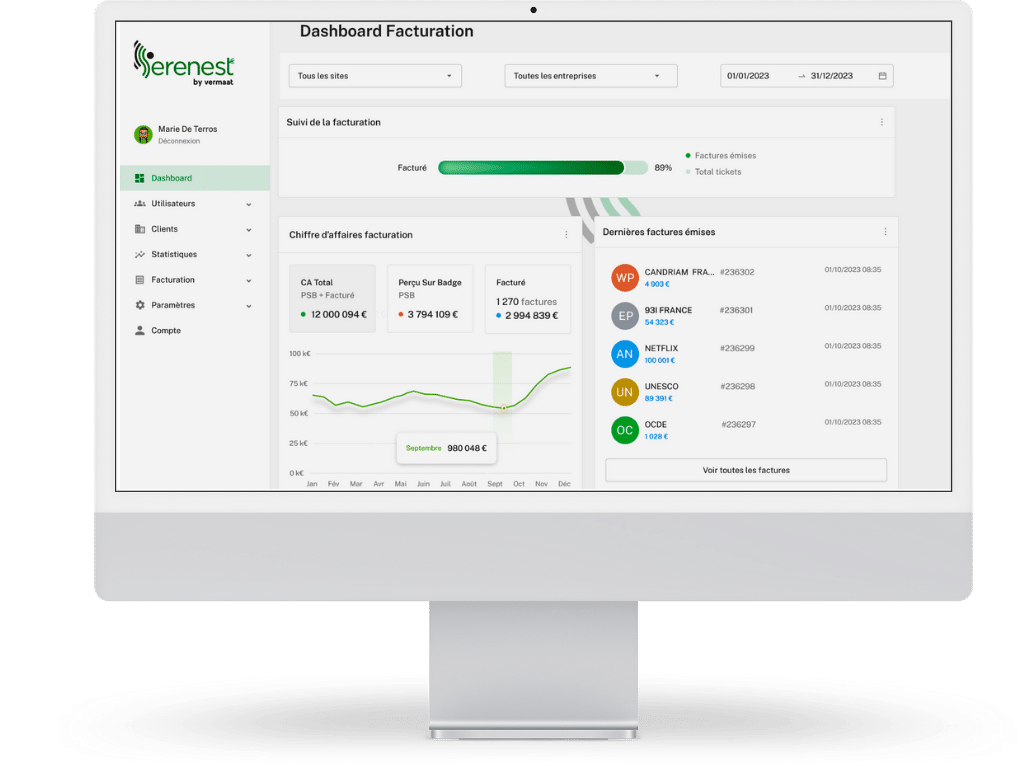Select the Dashboard icon in the sidebar

137,178
